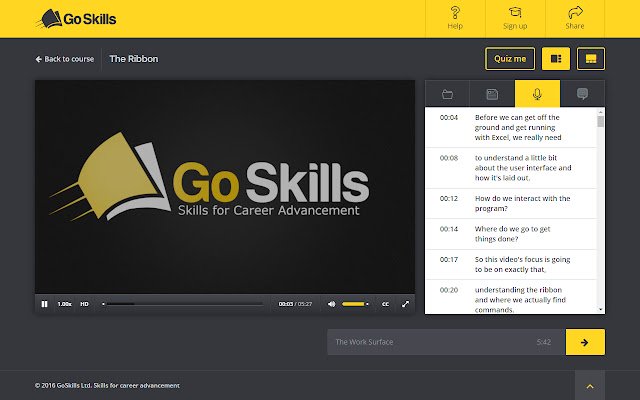Go back via Back to course link
The height and width of the screenshot is (400, 640).
pyautogui.click(x=64, y=59)
